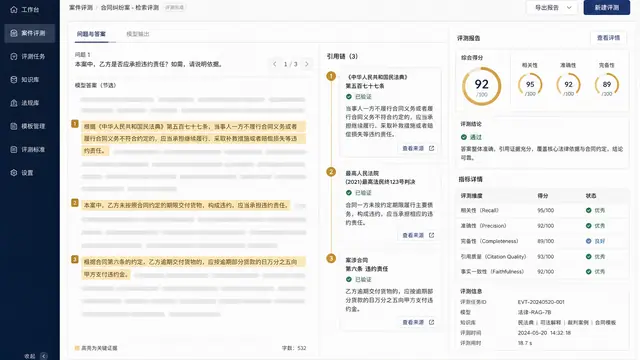
Task: Click the 1 / 3 question page indicator
Action: point(291,64)
